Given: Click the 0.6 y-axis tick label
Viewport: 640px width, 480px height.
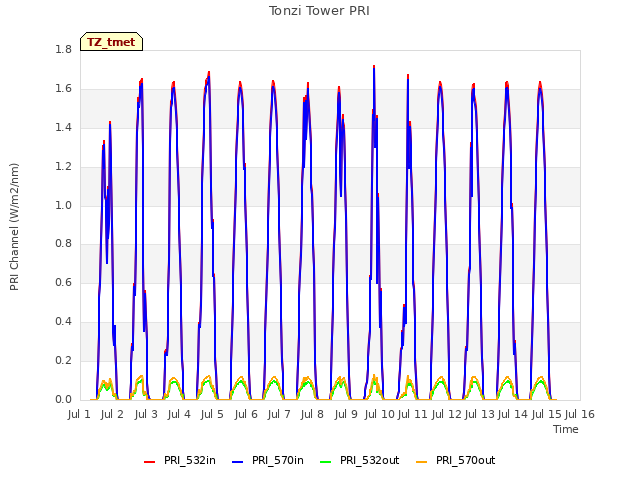Looking at the screenshot, I should tap(63, 282).
